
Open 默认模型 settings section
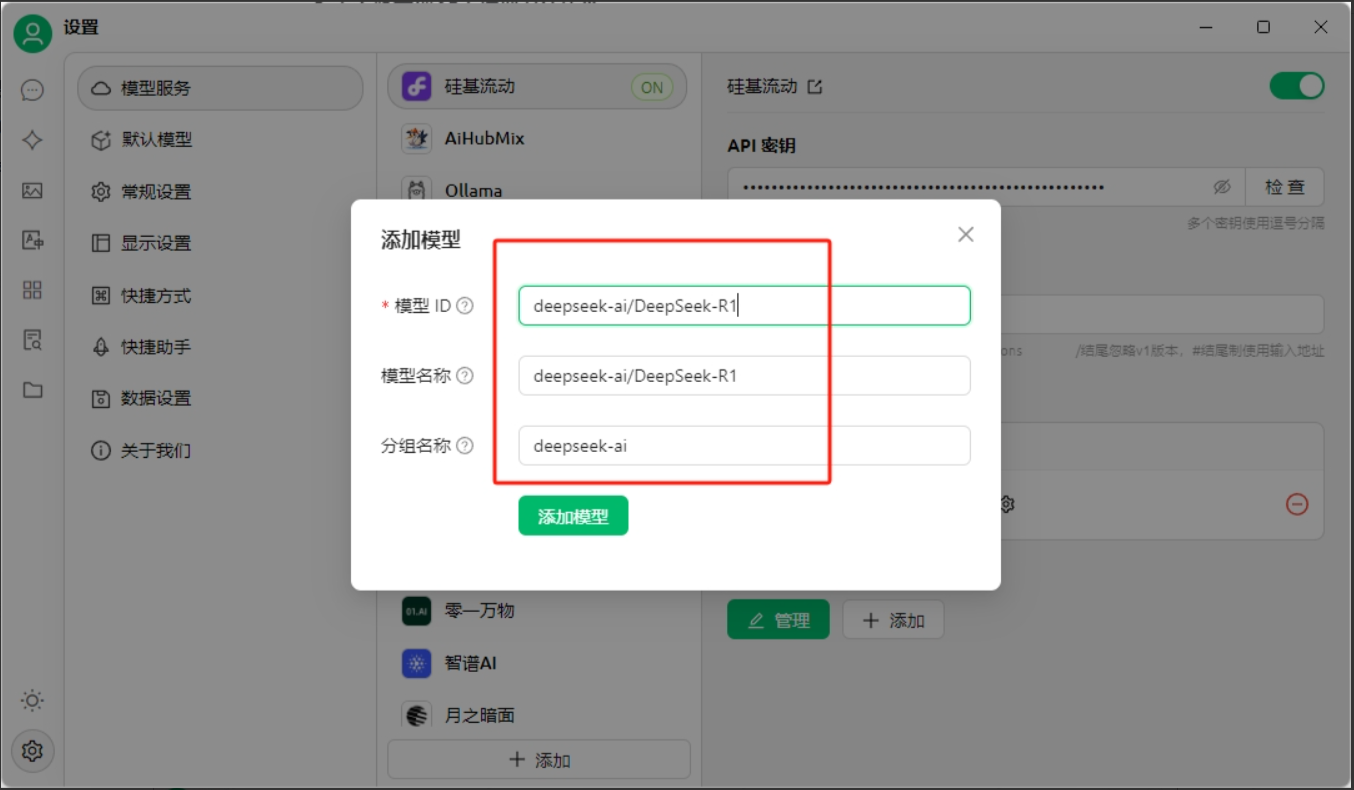[220, 140]
